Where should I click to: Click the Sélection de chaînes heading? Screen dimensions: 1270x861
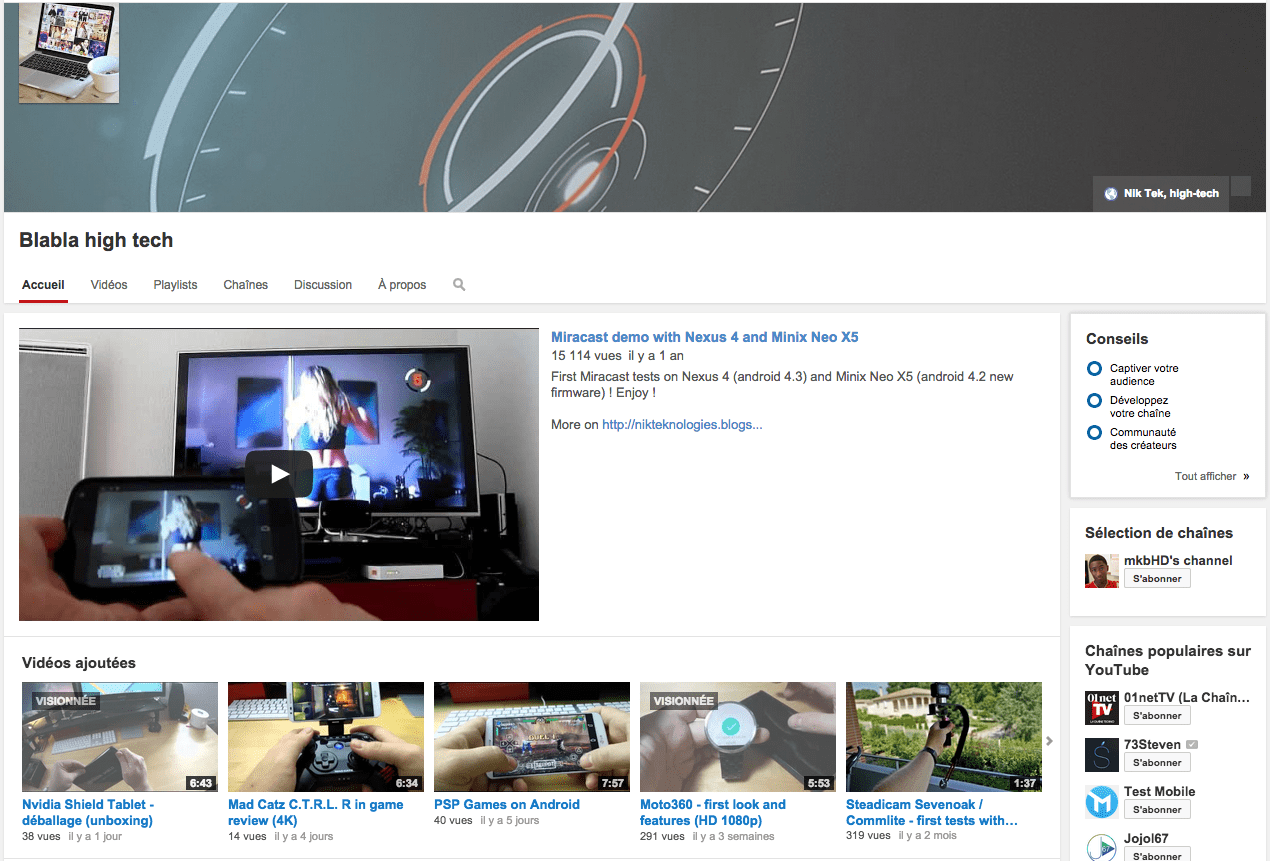[x=1159, y=533]
